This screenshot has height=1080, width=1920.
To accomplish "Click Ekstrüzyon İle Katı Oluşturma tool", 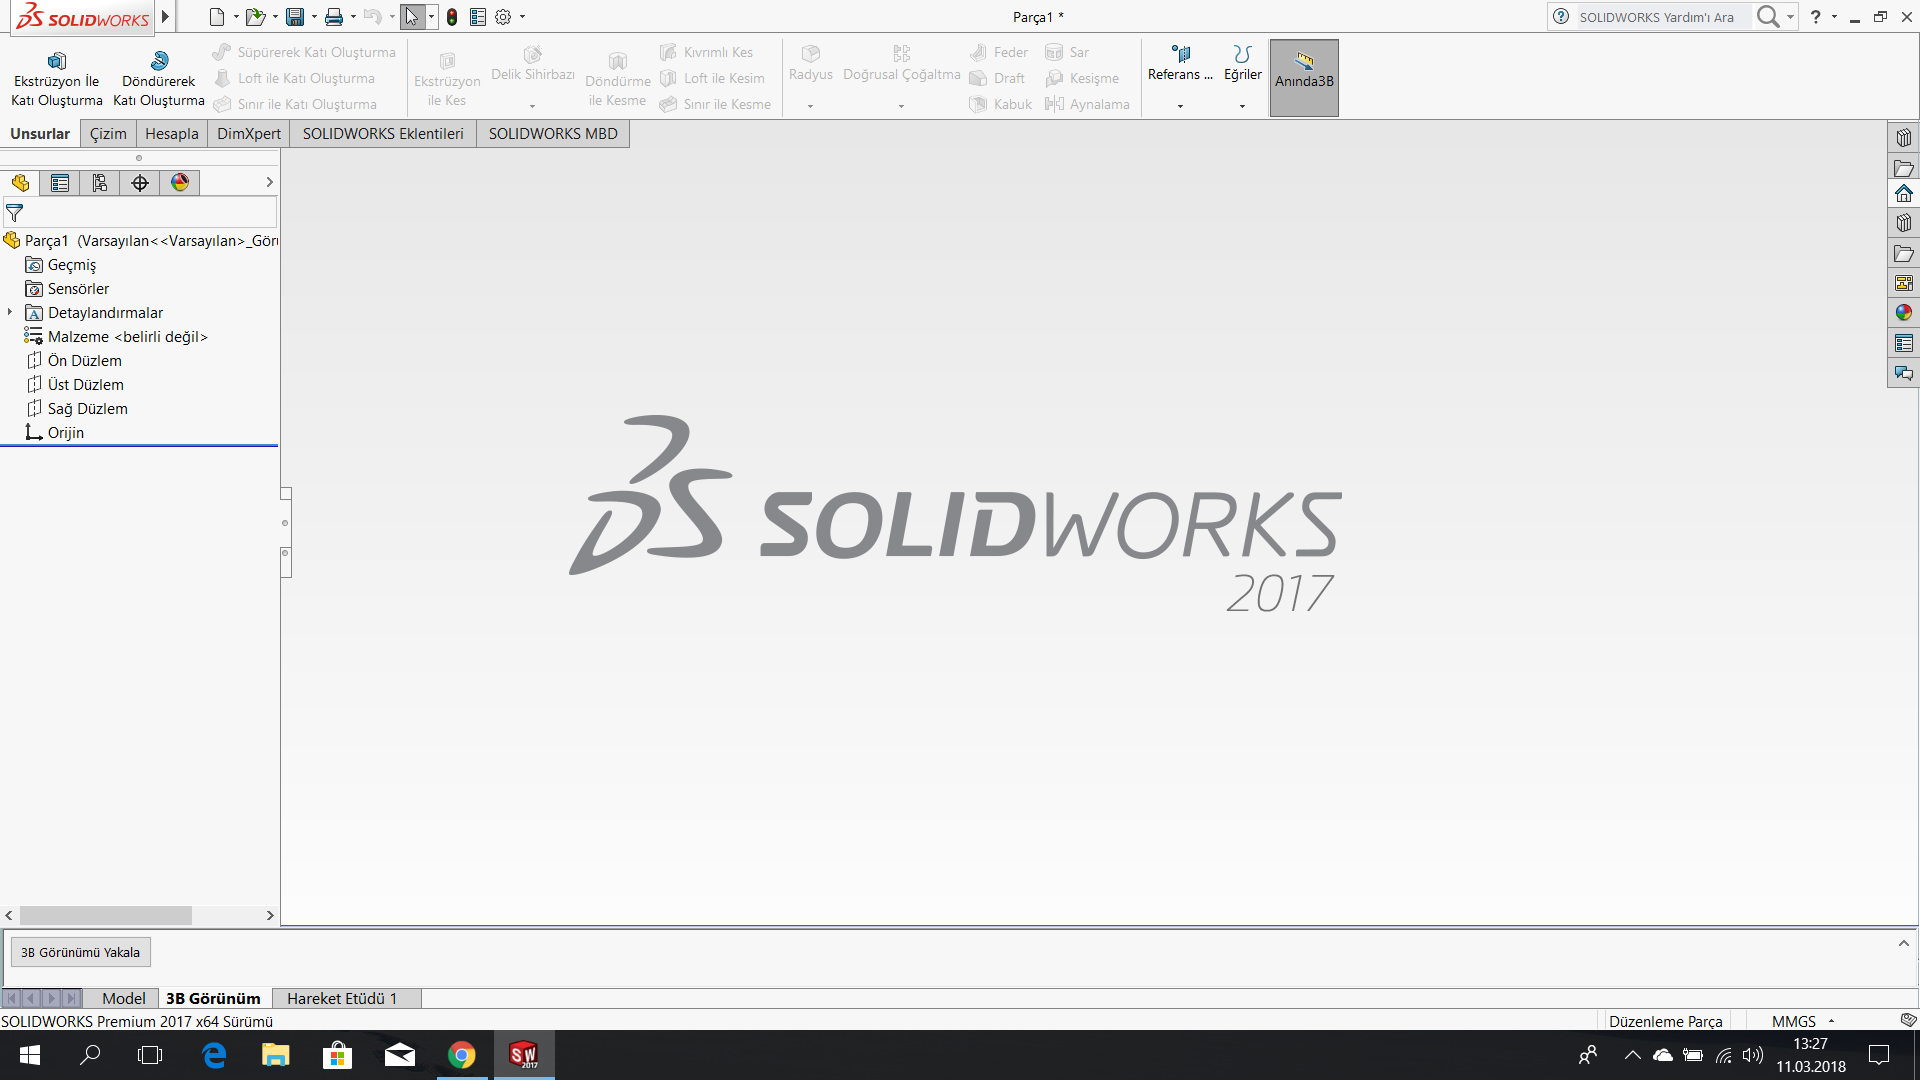I will coord(57,79).
